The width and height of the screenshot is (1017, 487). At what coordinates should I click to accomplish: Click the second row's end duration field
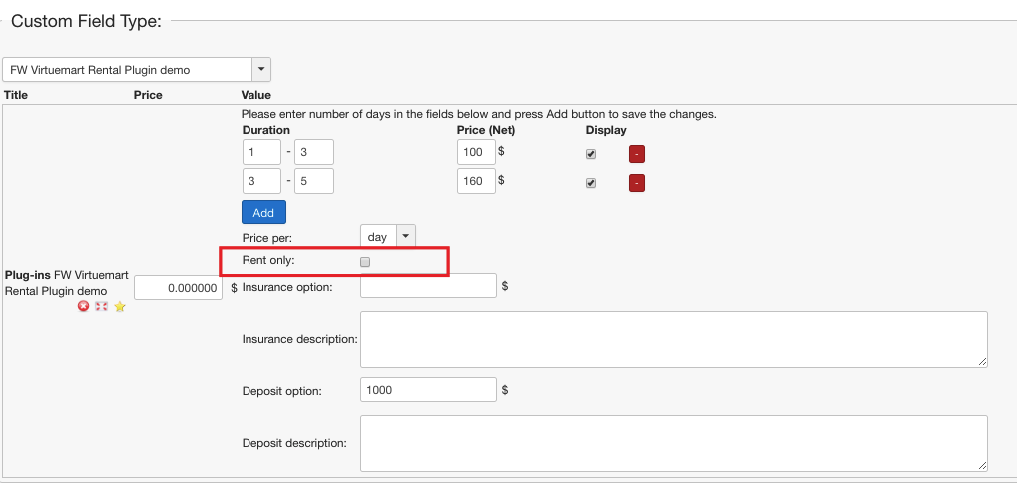pyautogui.click(x=313, y=181)
